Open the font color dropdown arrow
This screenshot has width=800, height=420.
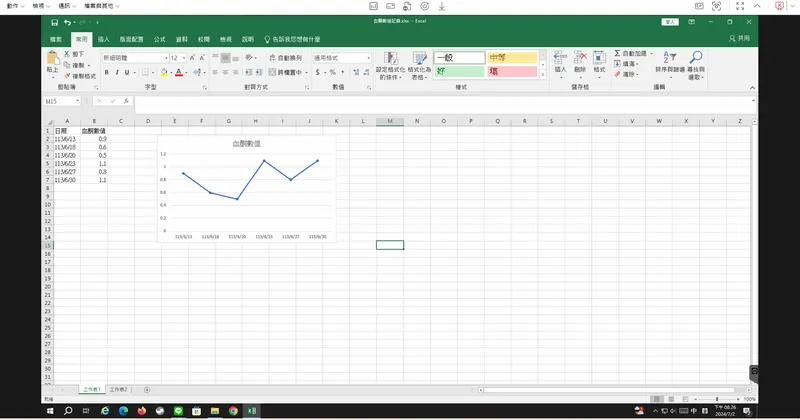point(186,72)
